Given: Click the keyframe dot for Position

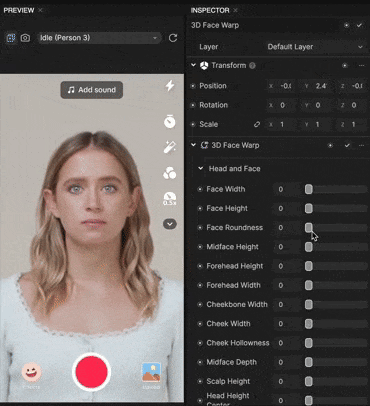Looking at the screenshot, I should pyautogui.click(x=193, y=86).
